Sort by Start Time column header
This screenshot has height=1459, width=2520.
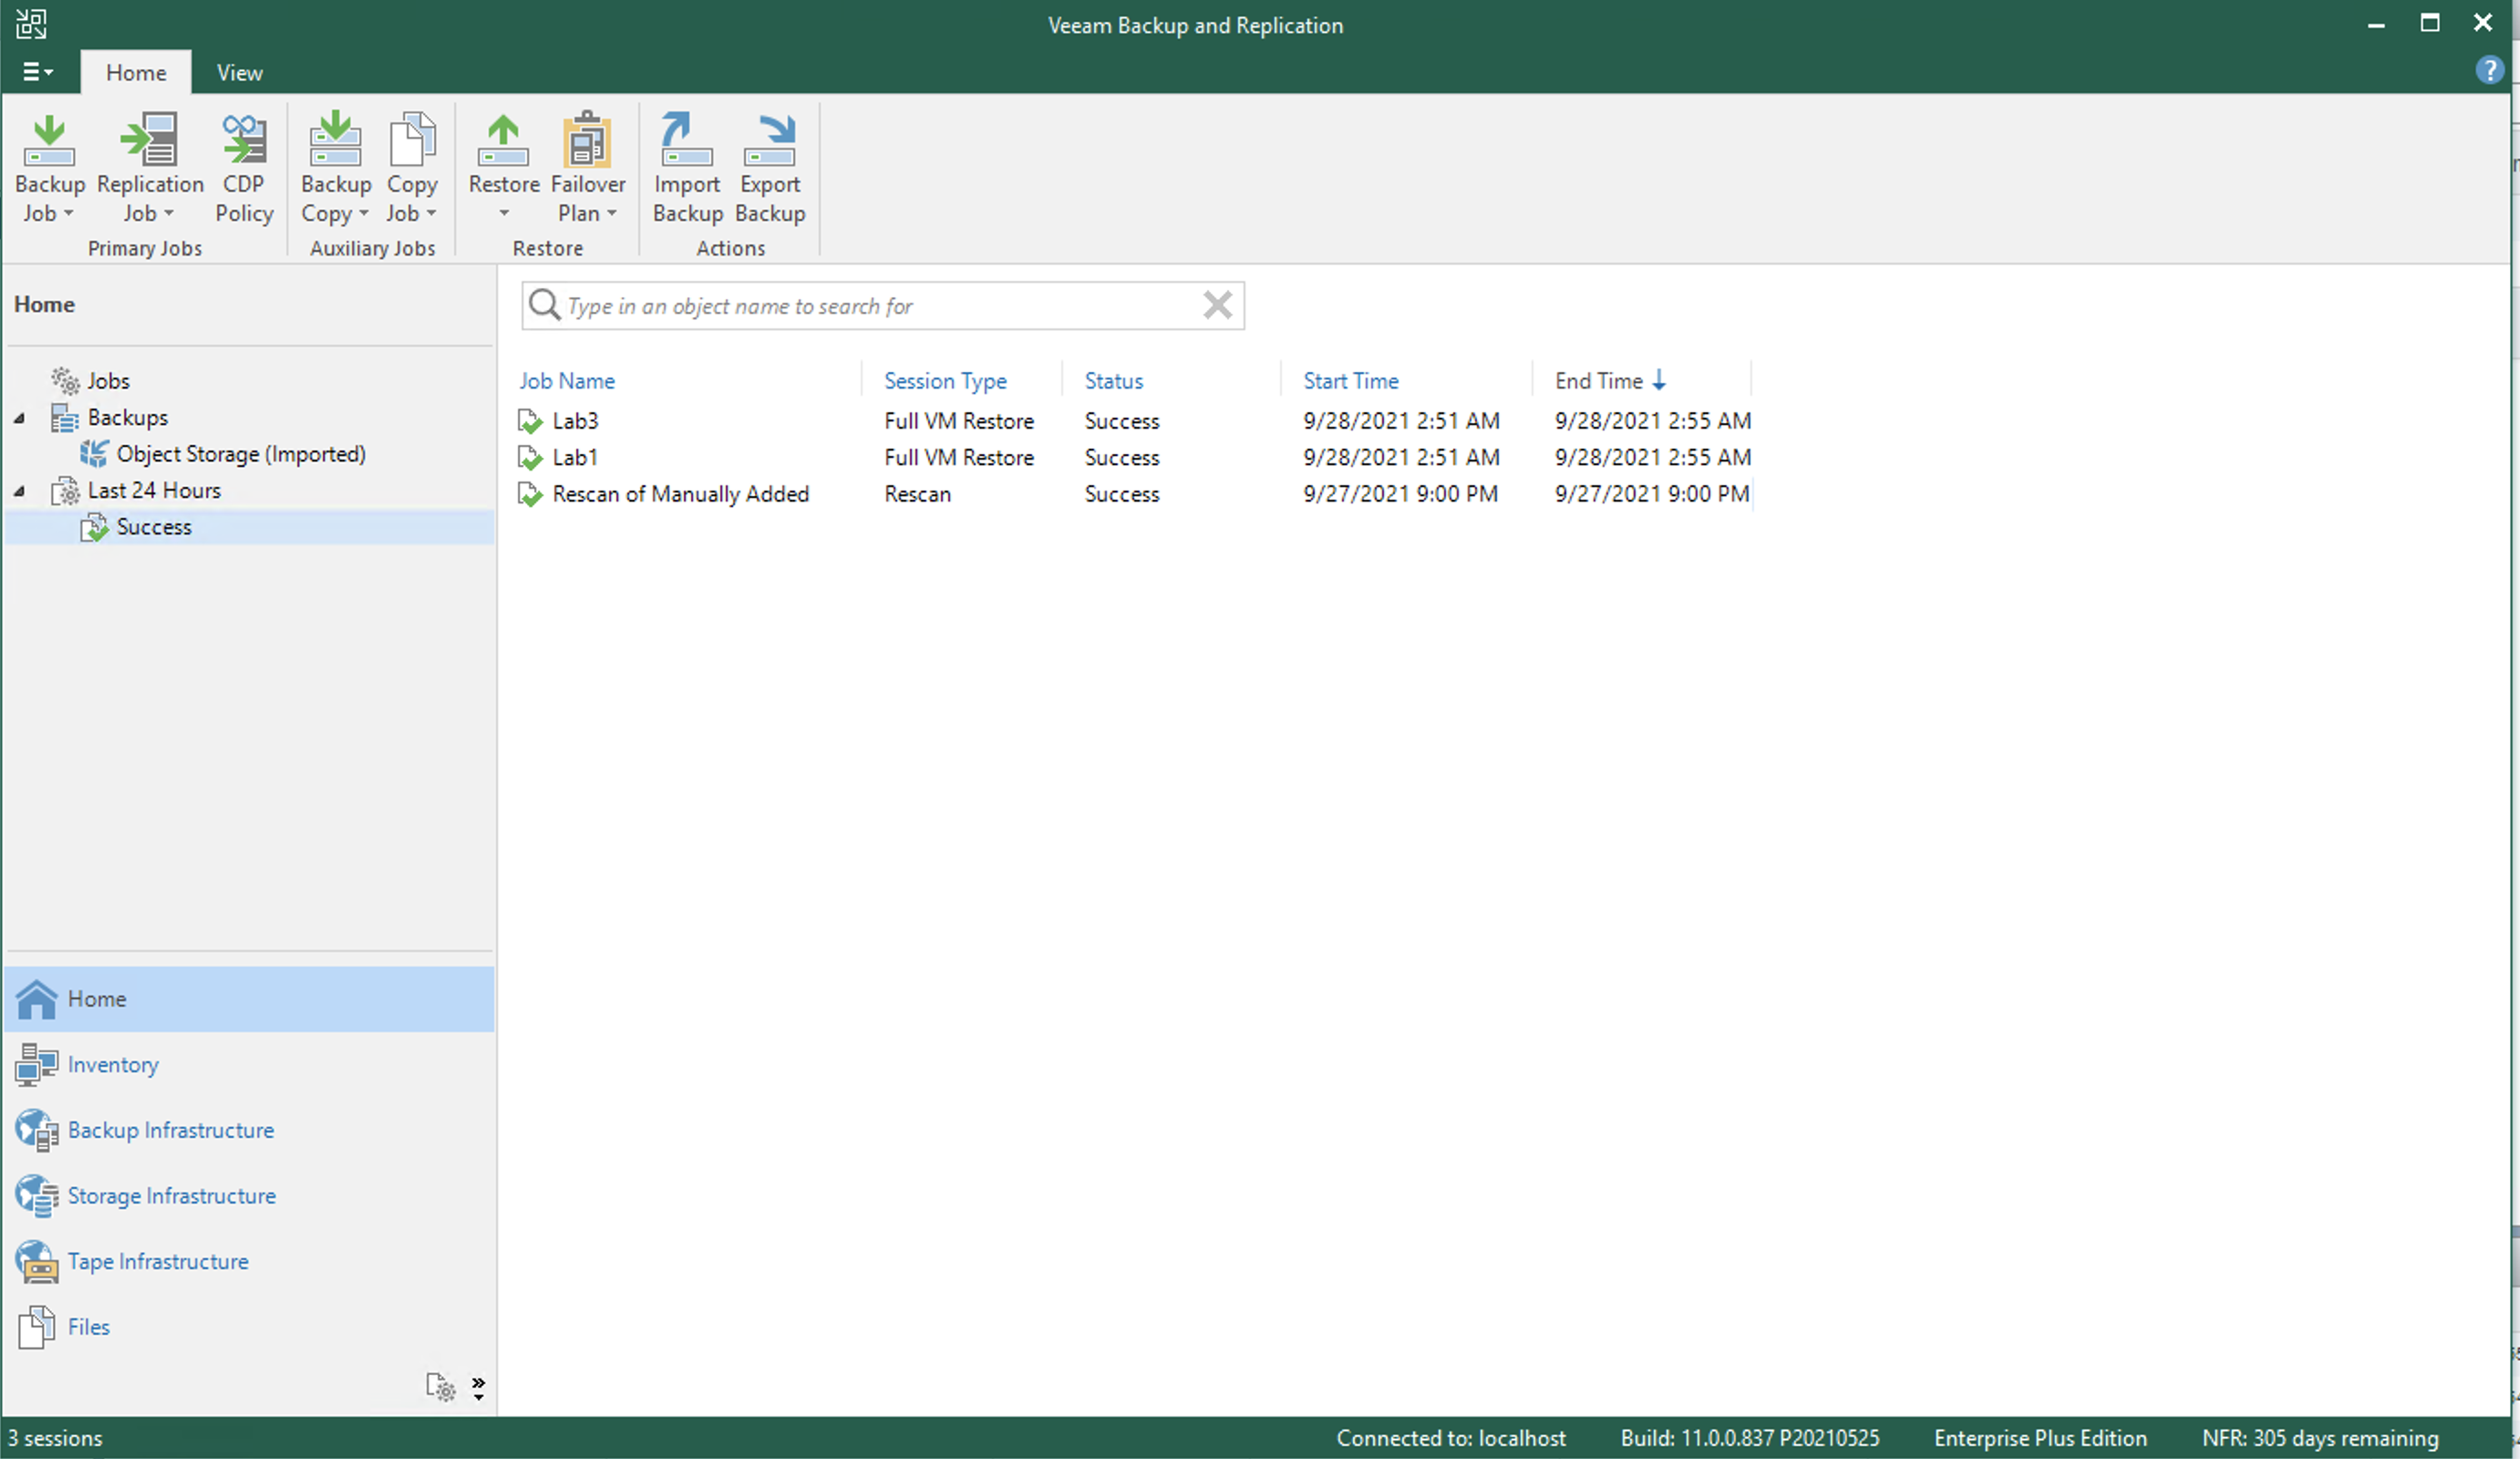tap(1350, 381)
